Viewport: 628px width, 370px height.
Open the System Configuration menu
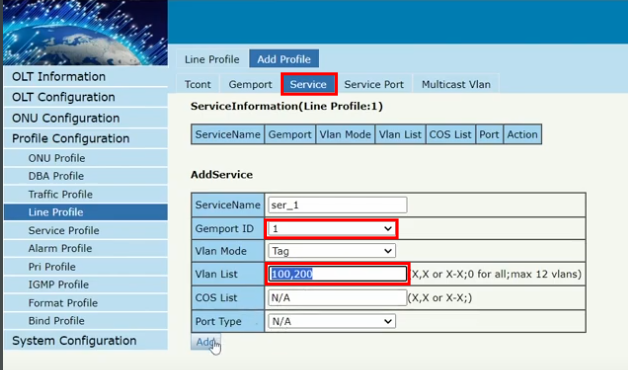click(85, 340)
